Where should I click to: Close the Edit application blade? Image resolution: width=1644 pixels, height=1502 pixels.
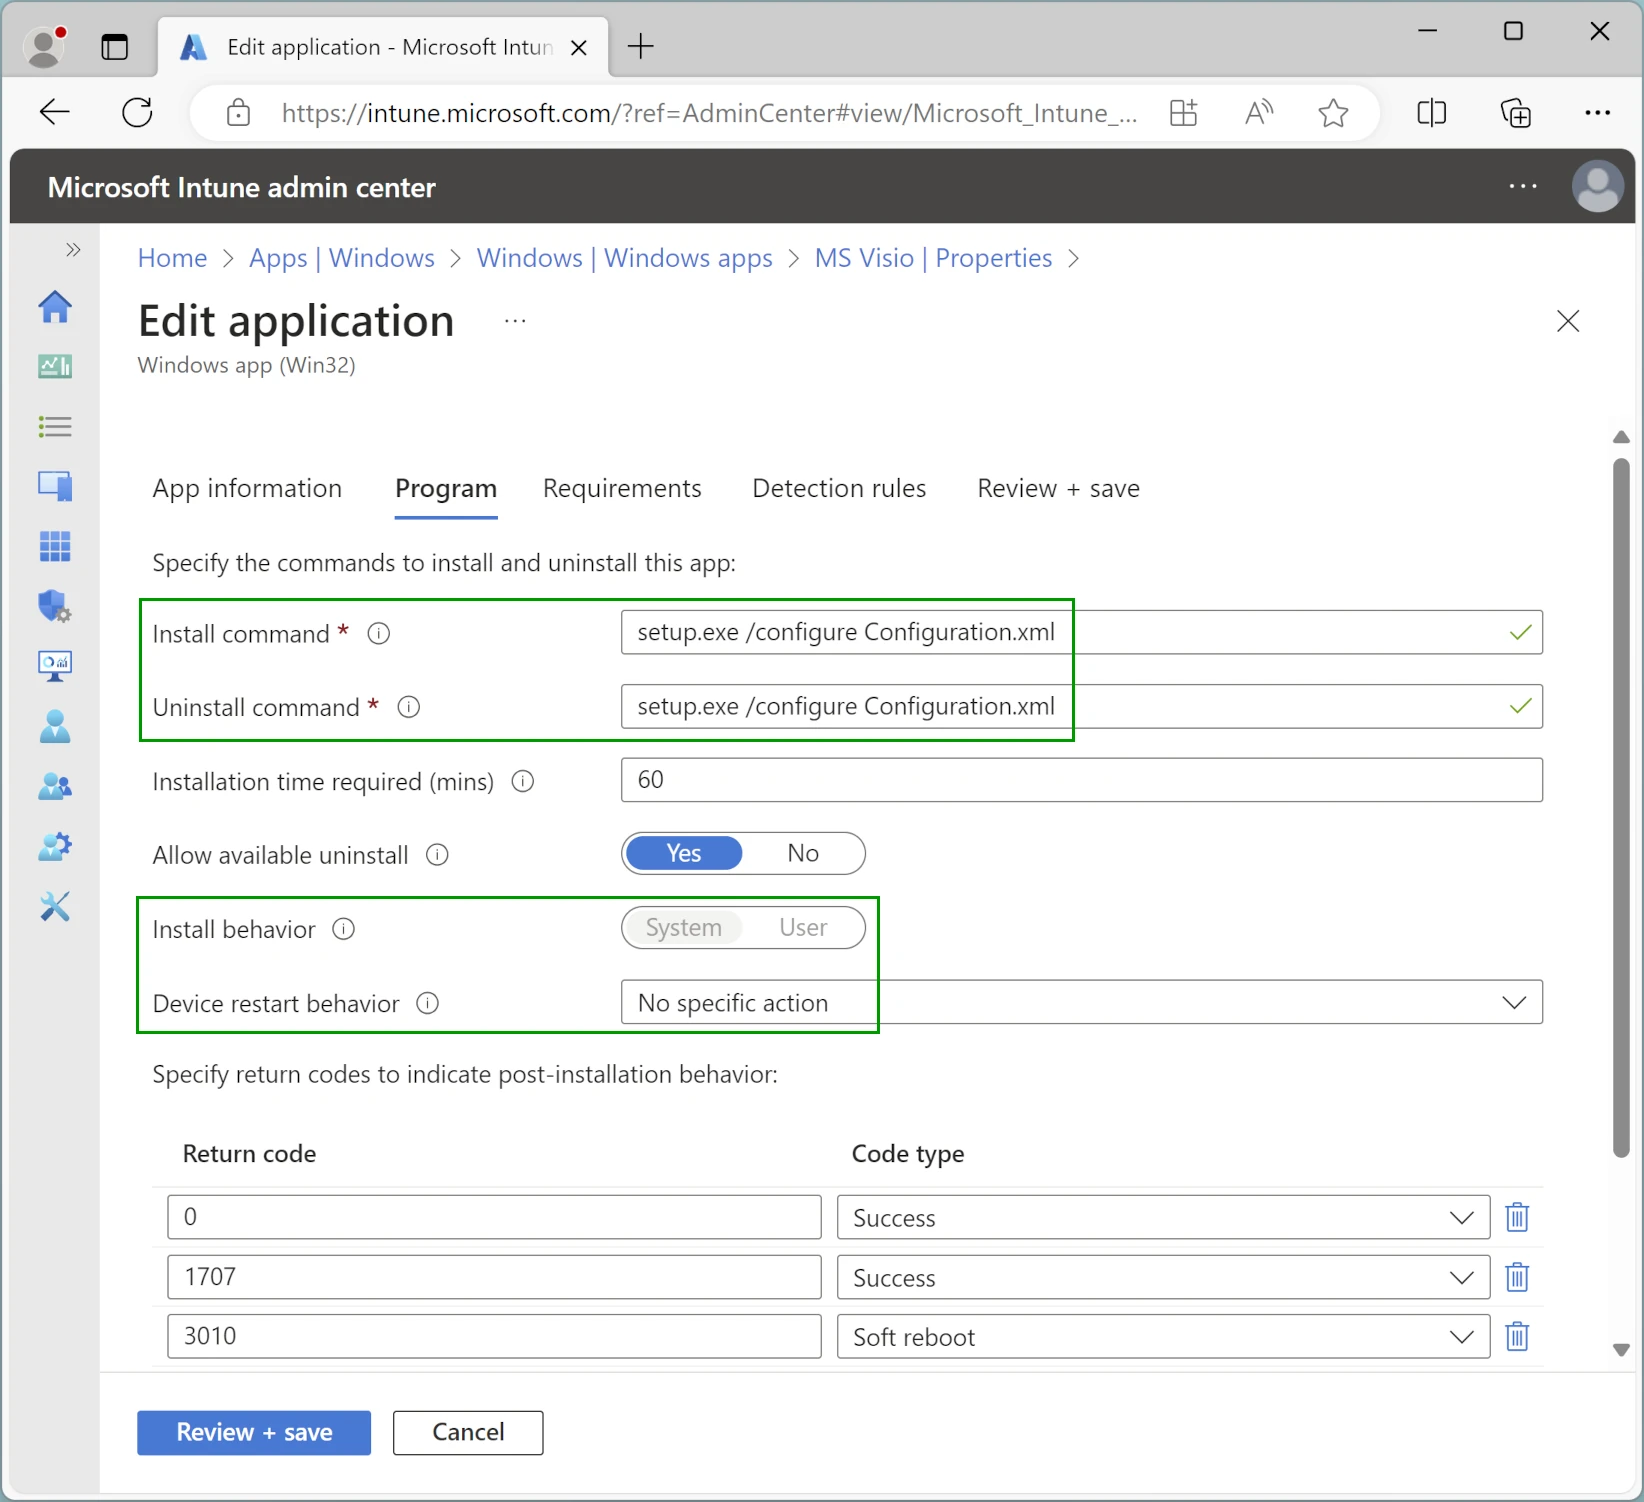click(x=1568, y=321)
